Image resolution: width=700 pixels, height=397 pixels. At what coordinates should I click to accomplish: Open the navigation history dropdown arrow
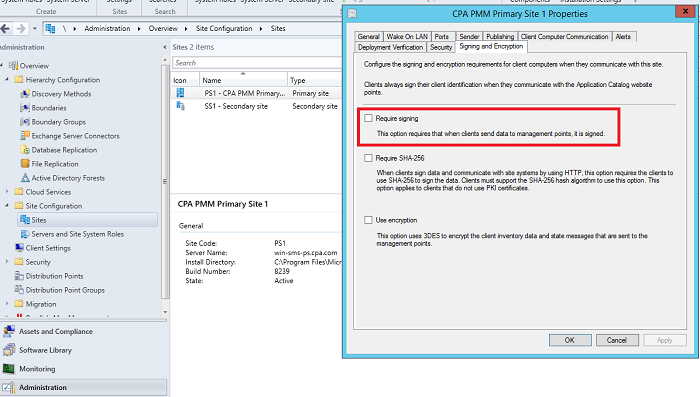[34, 29]
